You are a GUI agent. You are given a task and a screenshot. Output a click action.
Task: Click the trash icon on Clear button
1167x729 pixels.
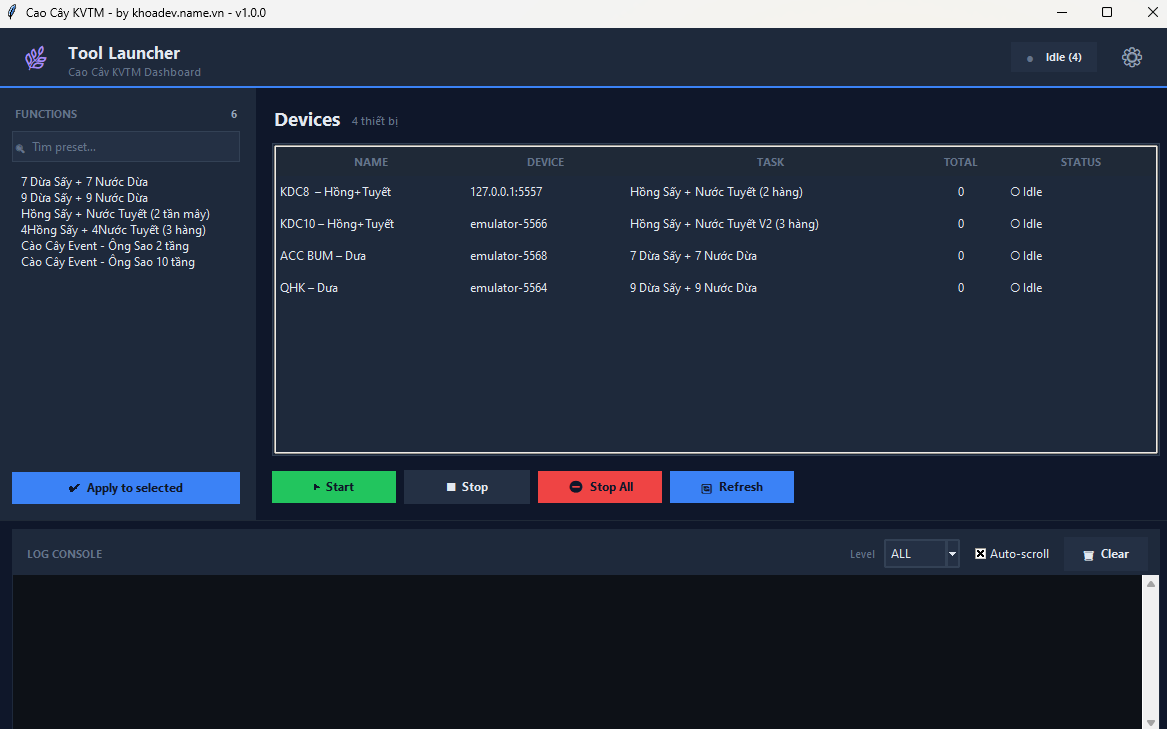tap(1088, 555)
